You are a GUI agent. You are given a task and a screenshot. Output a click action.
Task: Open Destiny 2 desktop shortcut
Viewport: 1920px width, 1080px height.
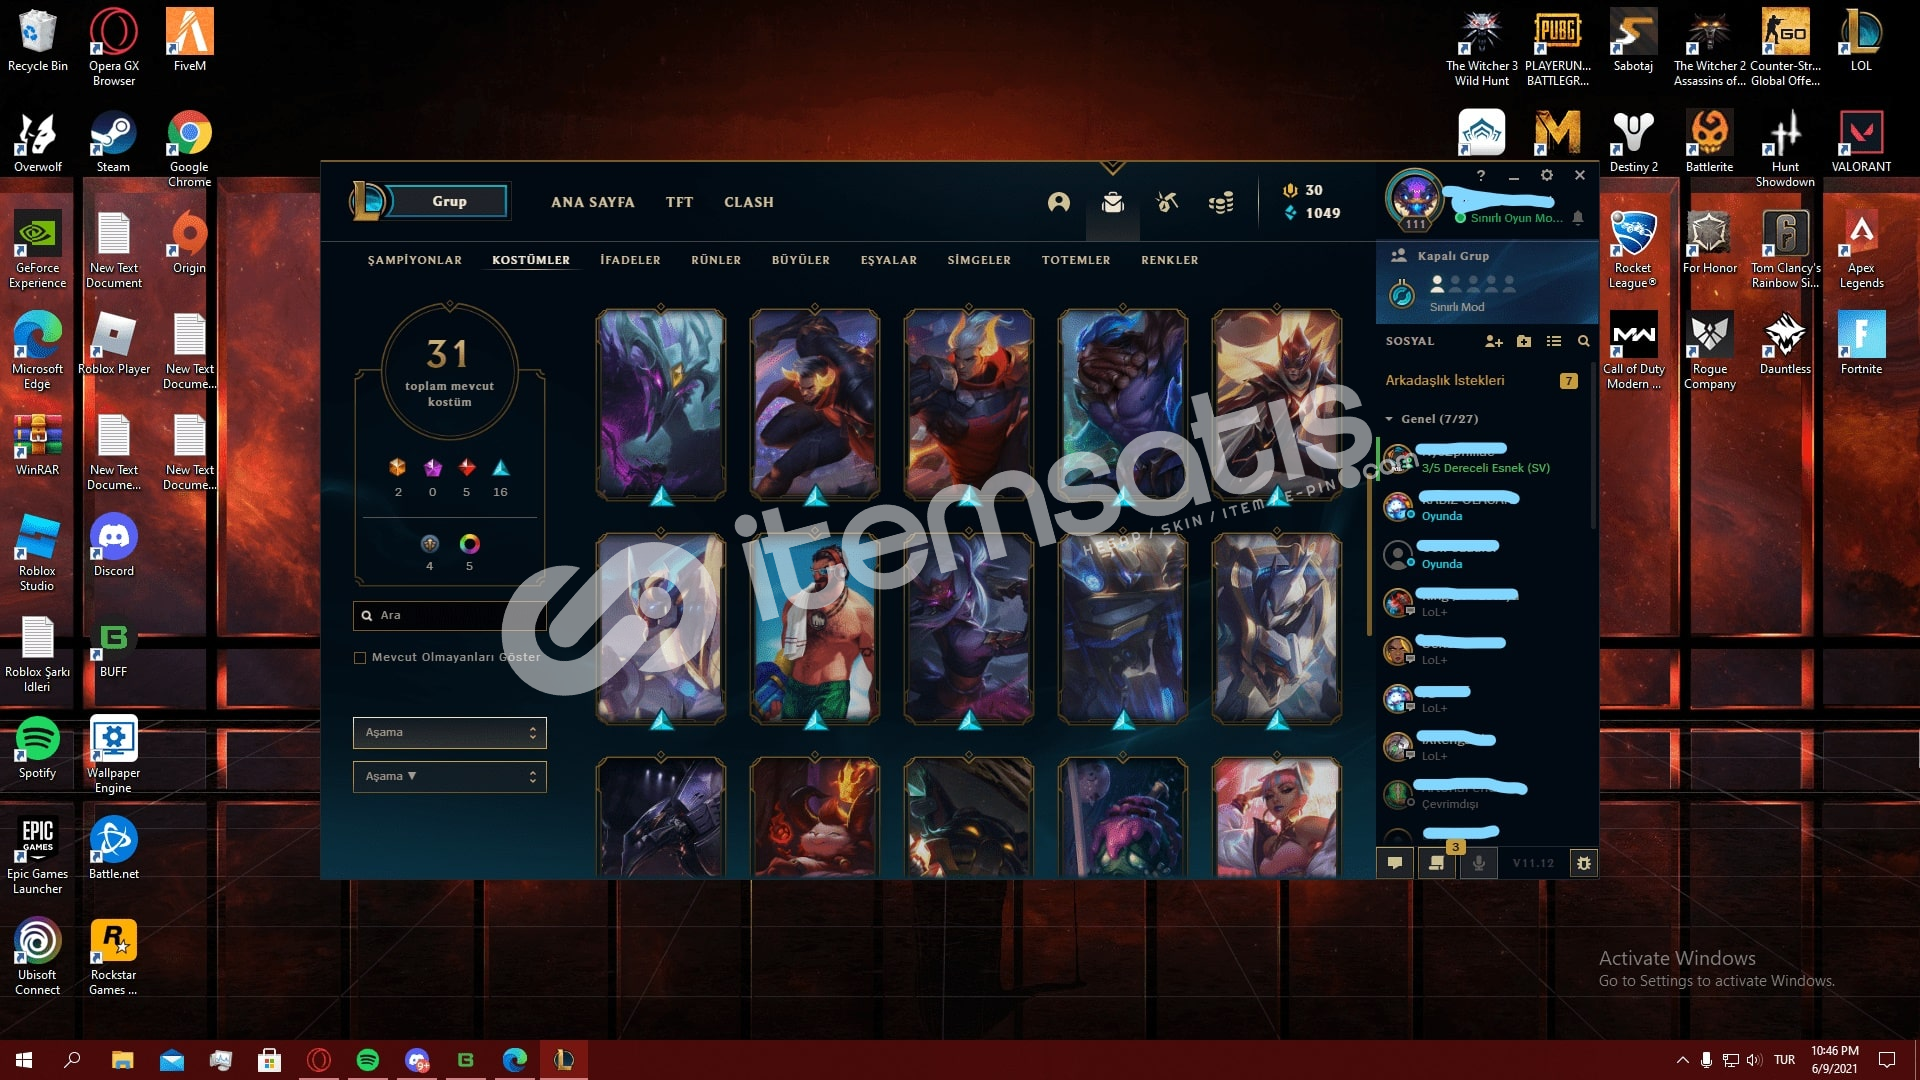[1633, 141]
